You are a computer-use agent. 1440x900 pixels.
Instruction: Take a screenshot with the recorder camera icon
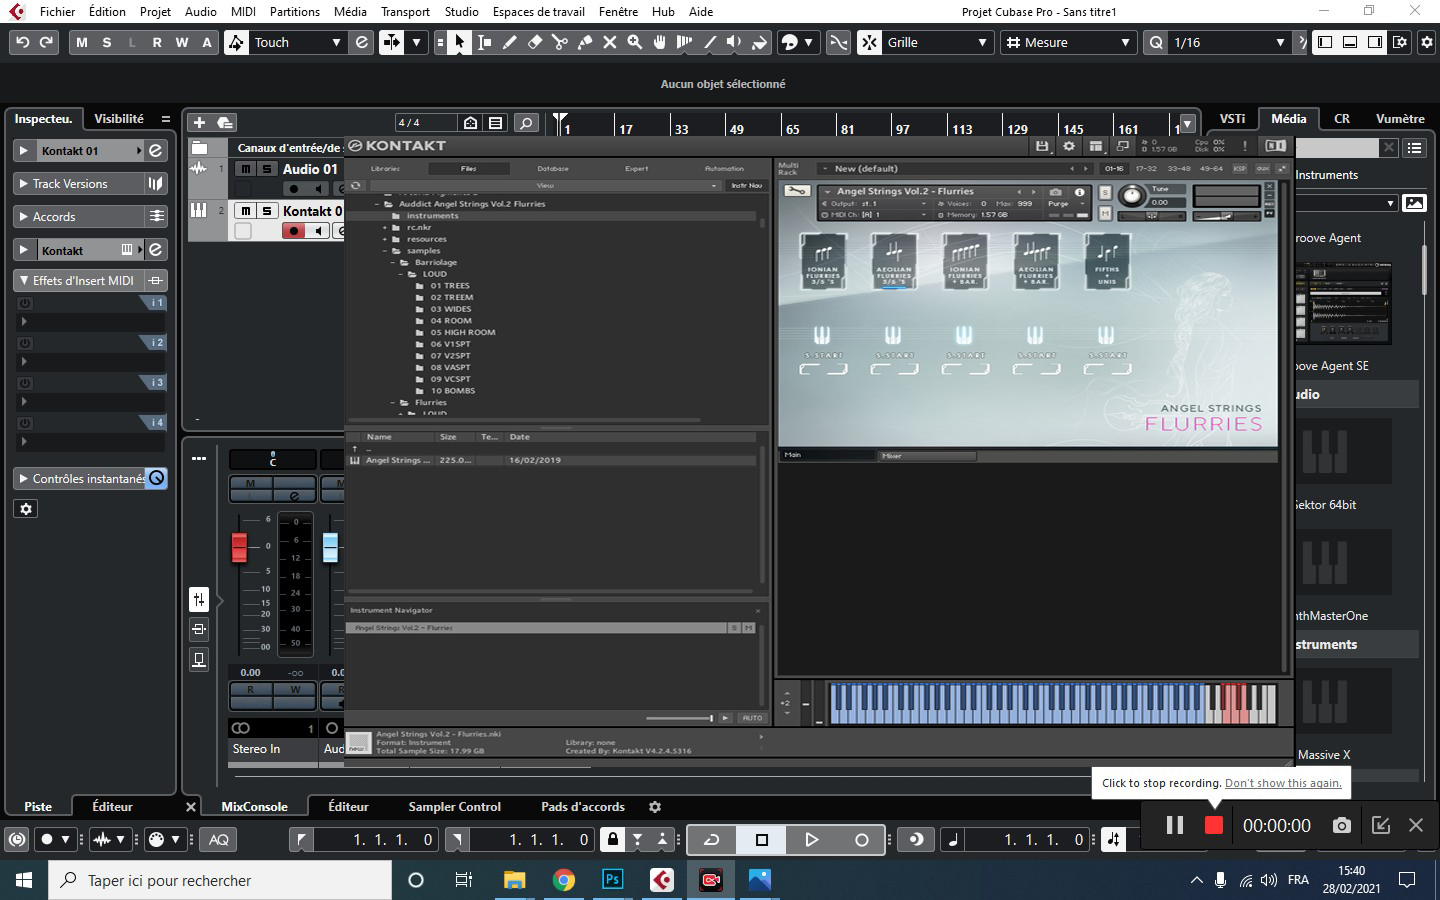(1342, 825)
